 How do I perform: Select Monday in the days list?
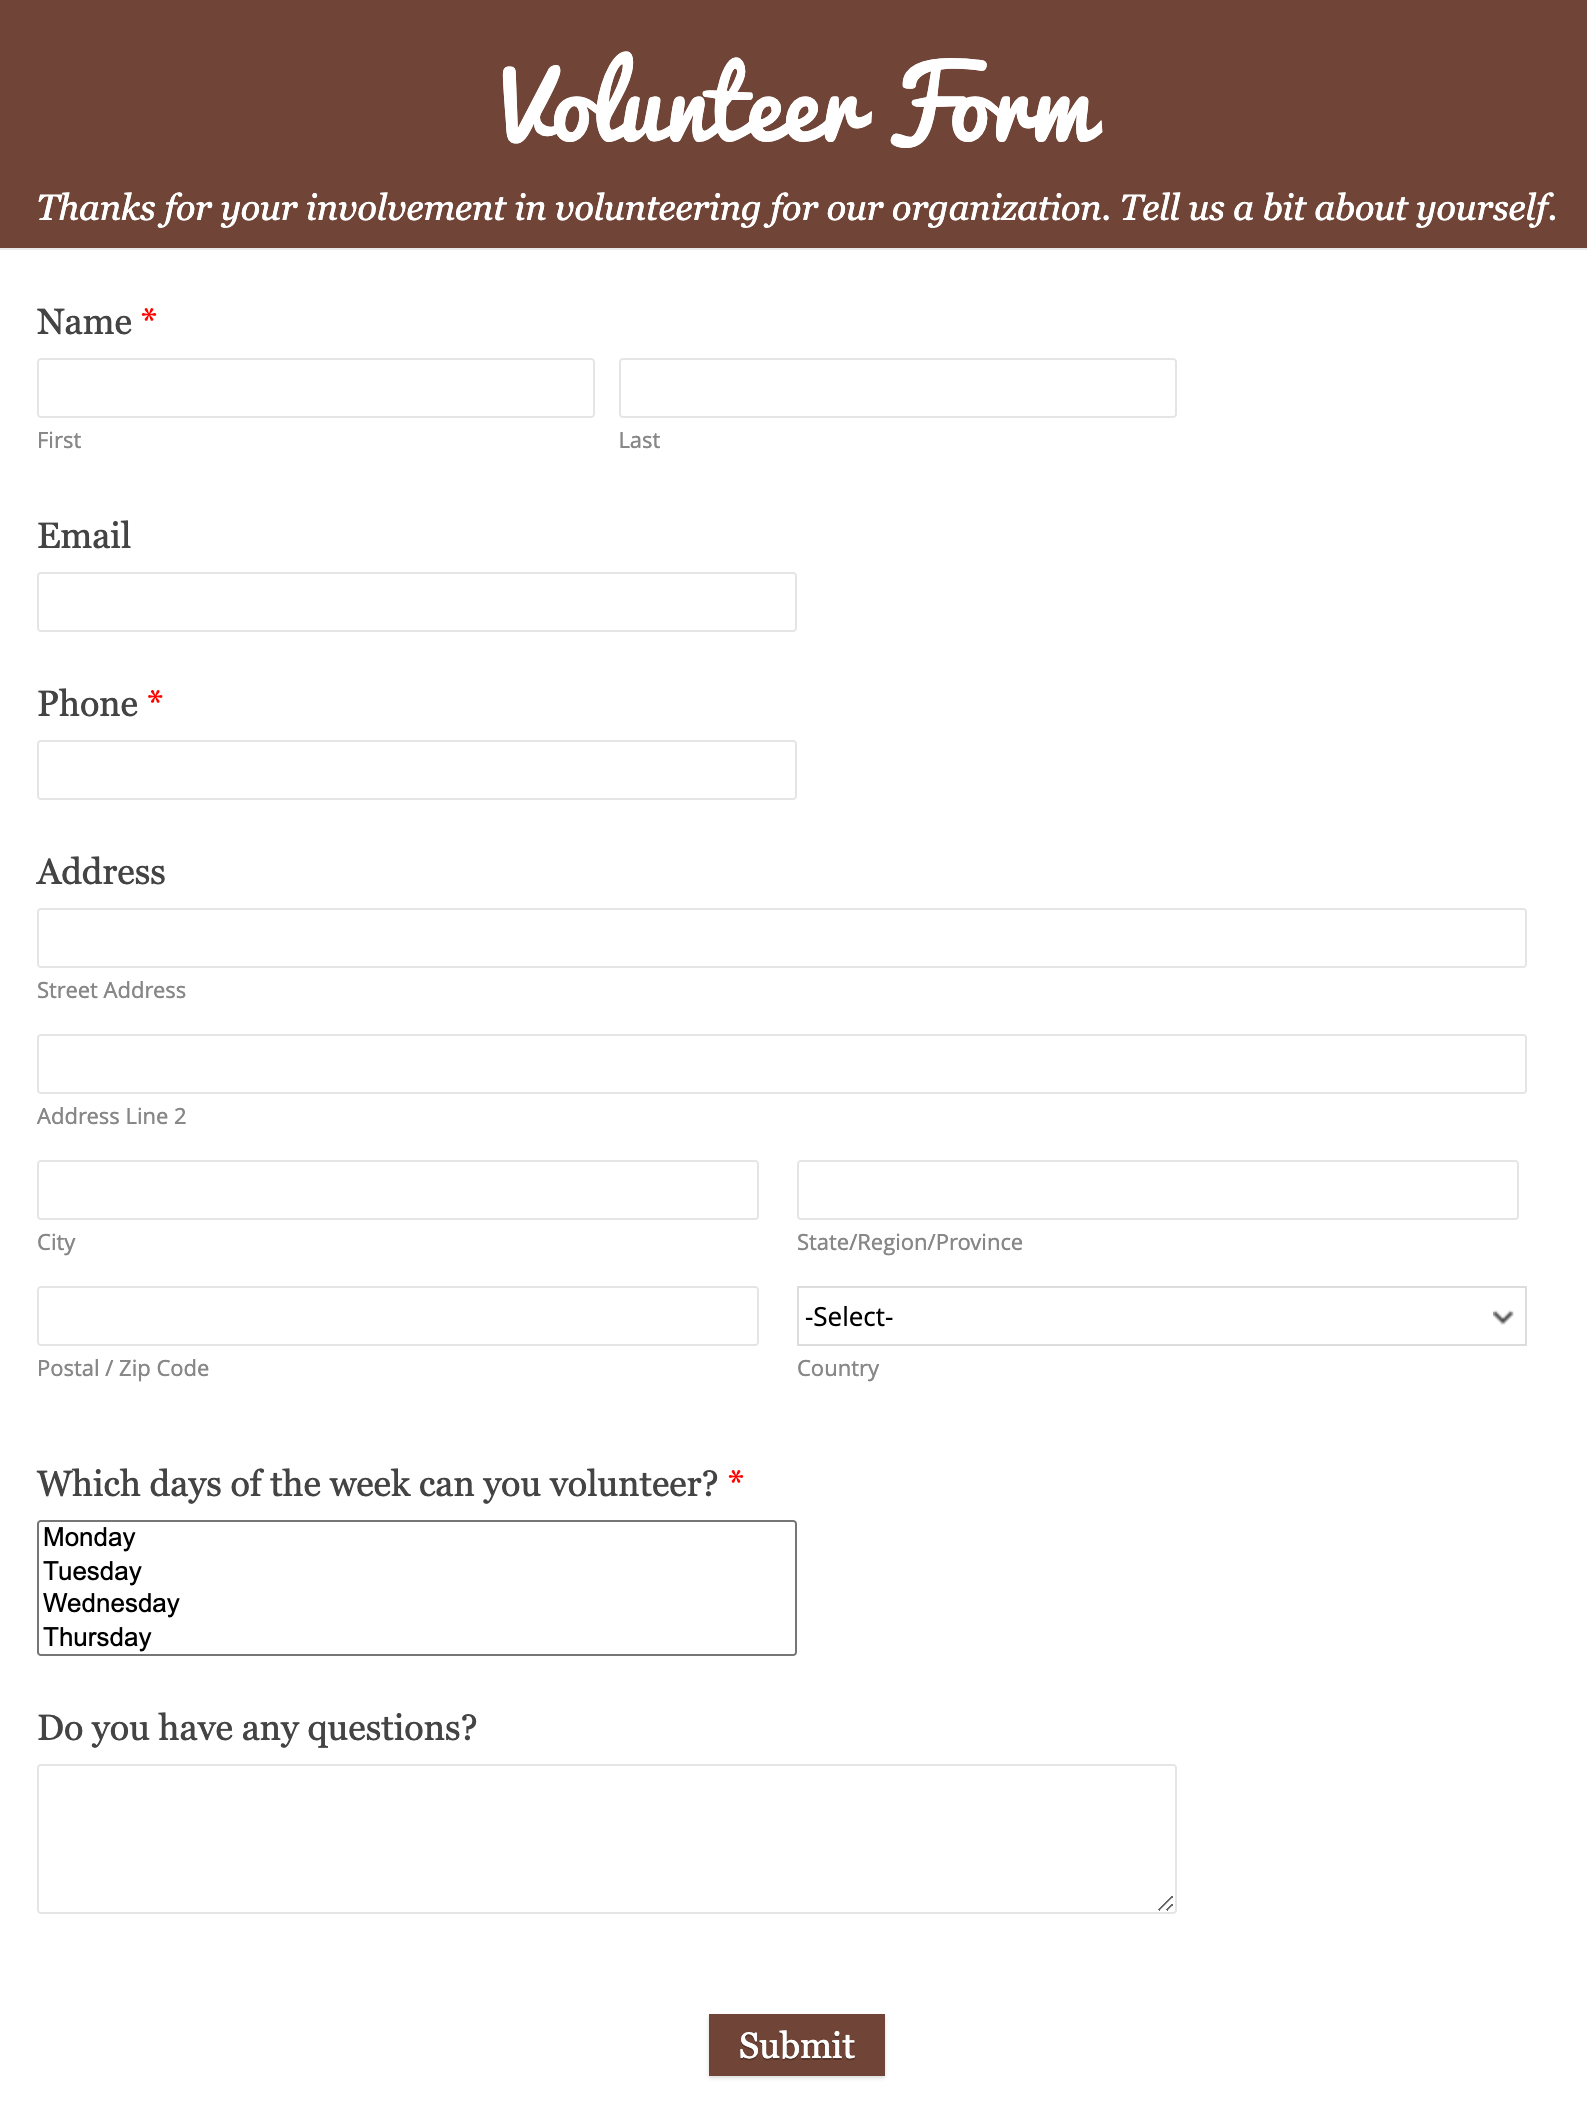click(x=90, y=1537)
